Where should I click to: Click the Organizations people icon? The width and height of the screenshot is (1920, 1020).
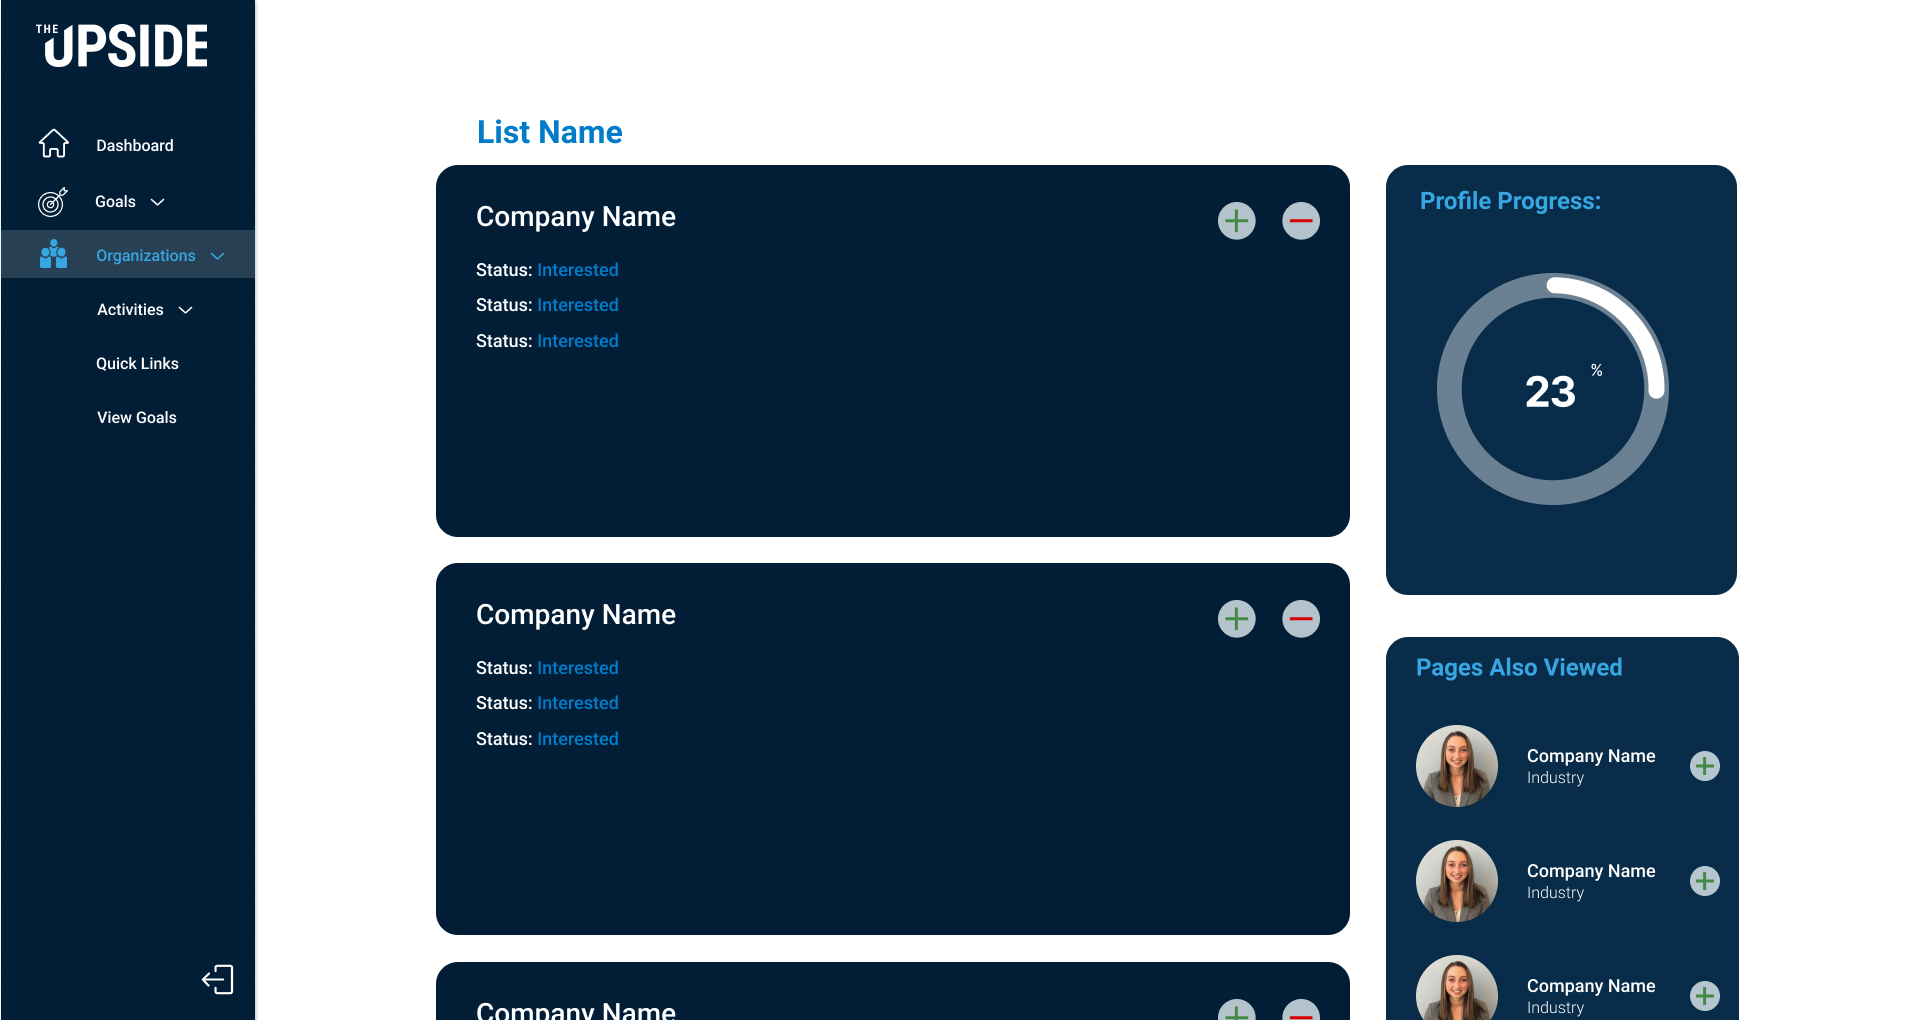(54, 254)
